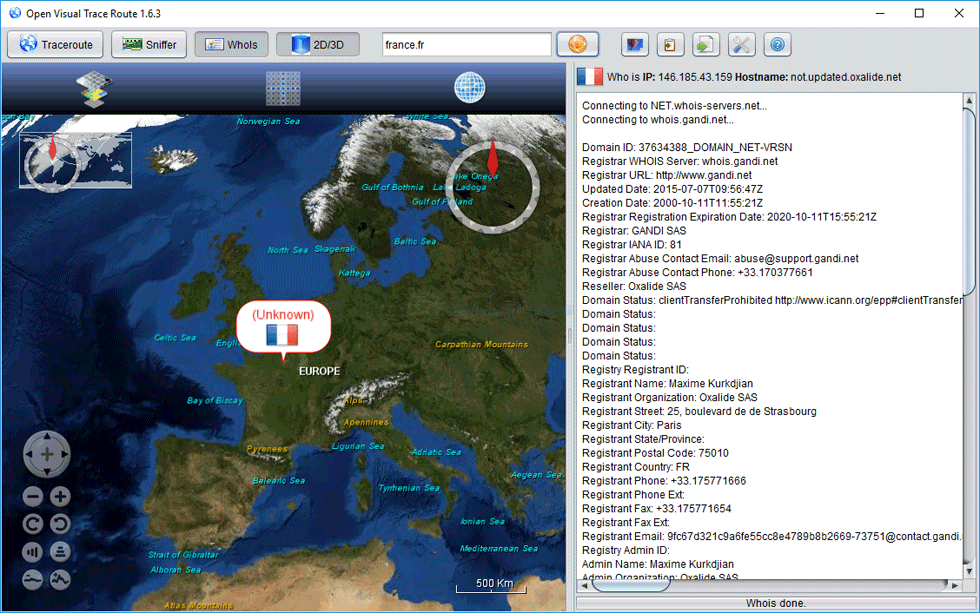Click the France flag (Unknown) map marker
Viewport: 980px width, 613px height.
point(283,330)
